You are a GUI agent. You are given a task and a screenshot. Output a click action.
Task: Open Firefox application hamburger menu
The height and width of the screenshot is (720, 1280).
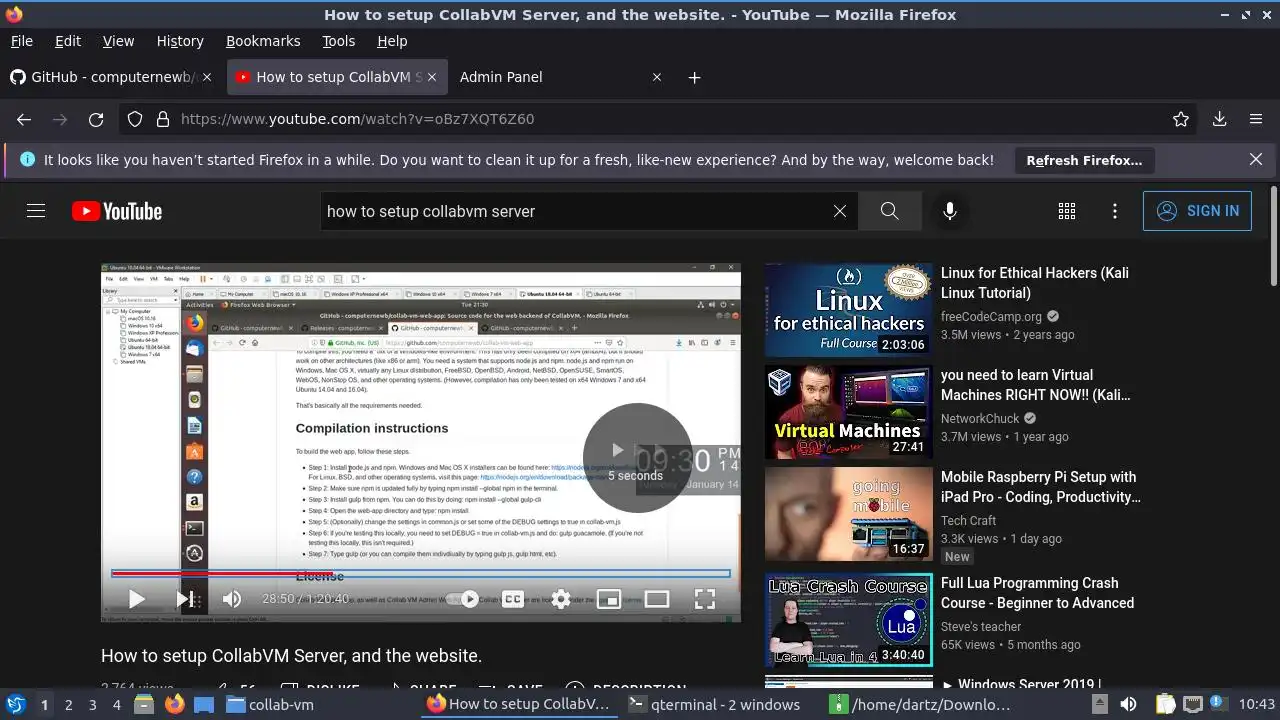pyautogui.click(x=1256, y=119)
